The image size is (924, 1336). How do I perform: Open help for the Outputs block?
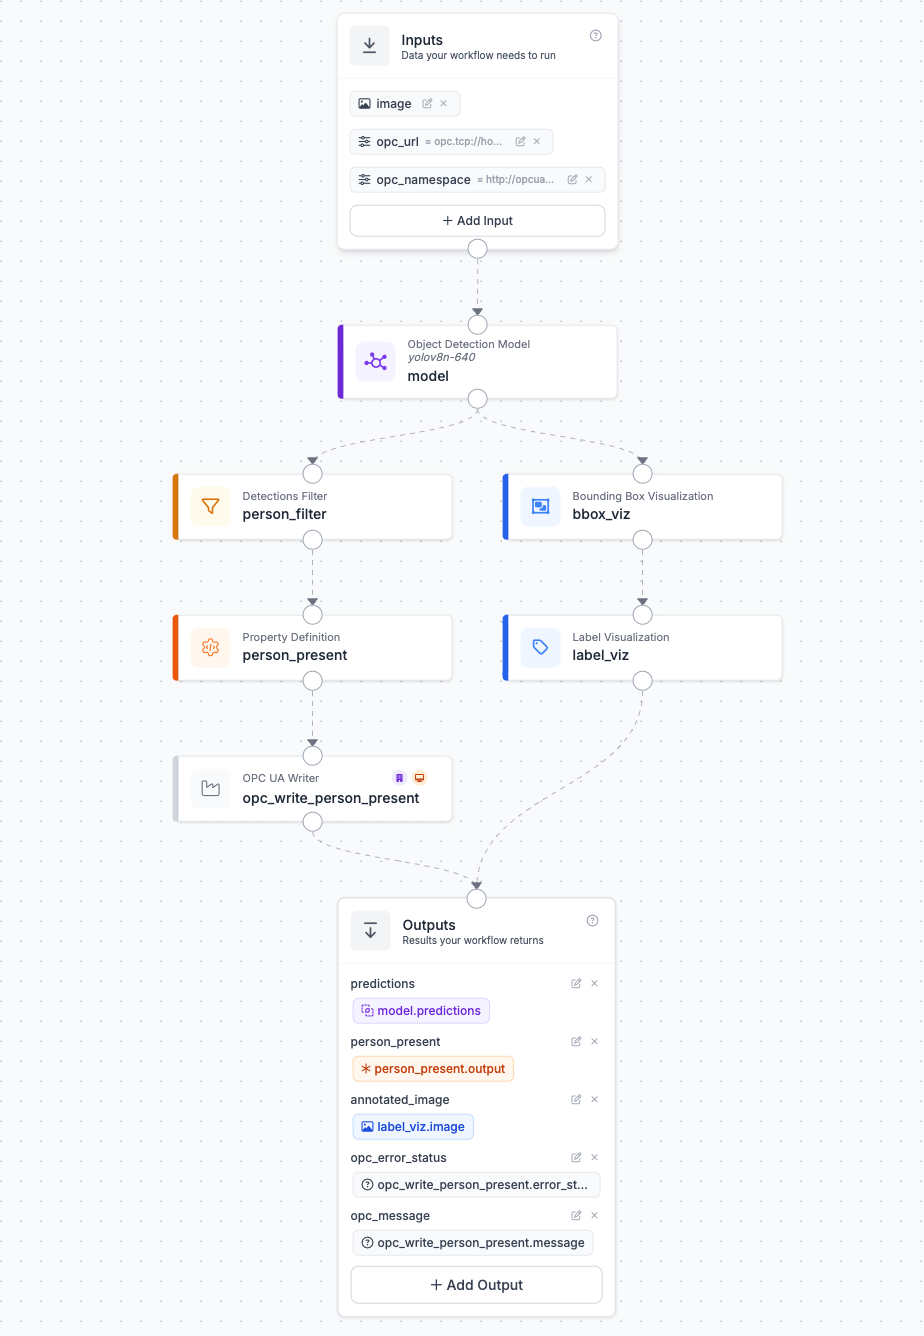(592, 921)
